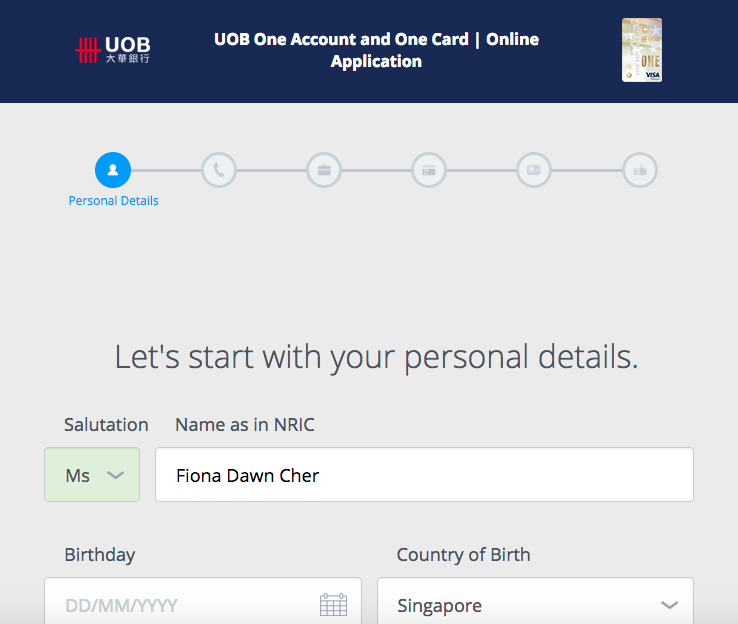Viewport: 738px width, 624px height.
Task: Open the Salutation dropdown showing Ms
Action: pos(92,475)
